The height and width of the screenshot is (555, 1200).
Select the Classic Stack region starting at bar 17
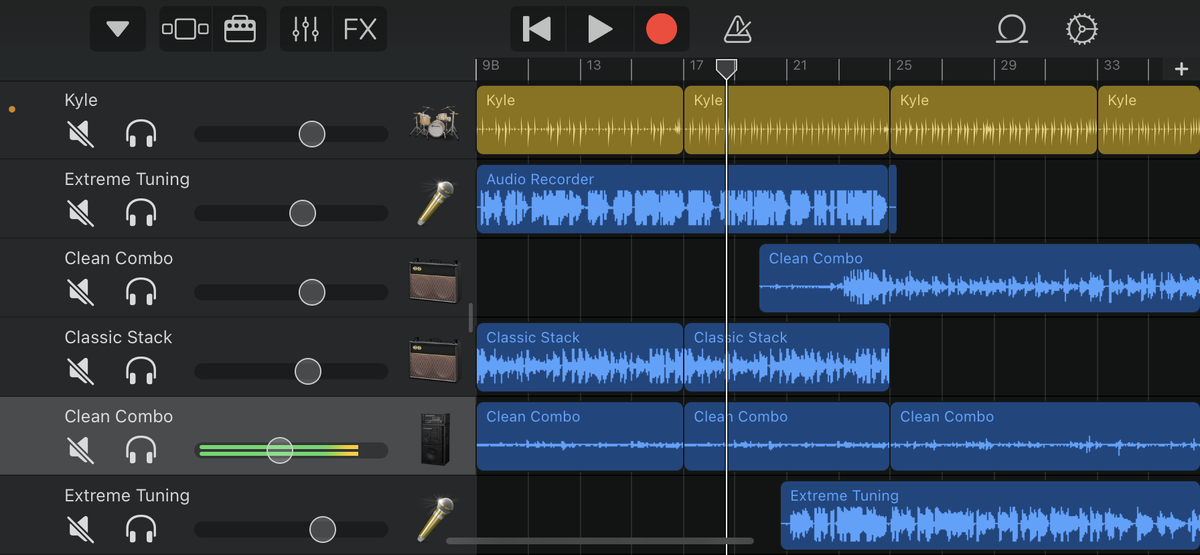(786, 357)
